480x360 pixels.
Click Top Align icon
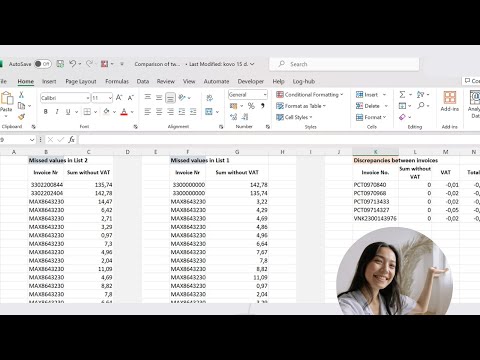pyautogui.click(x=148, y=97)
